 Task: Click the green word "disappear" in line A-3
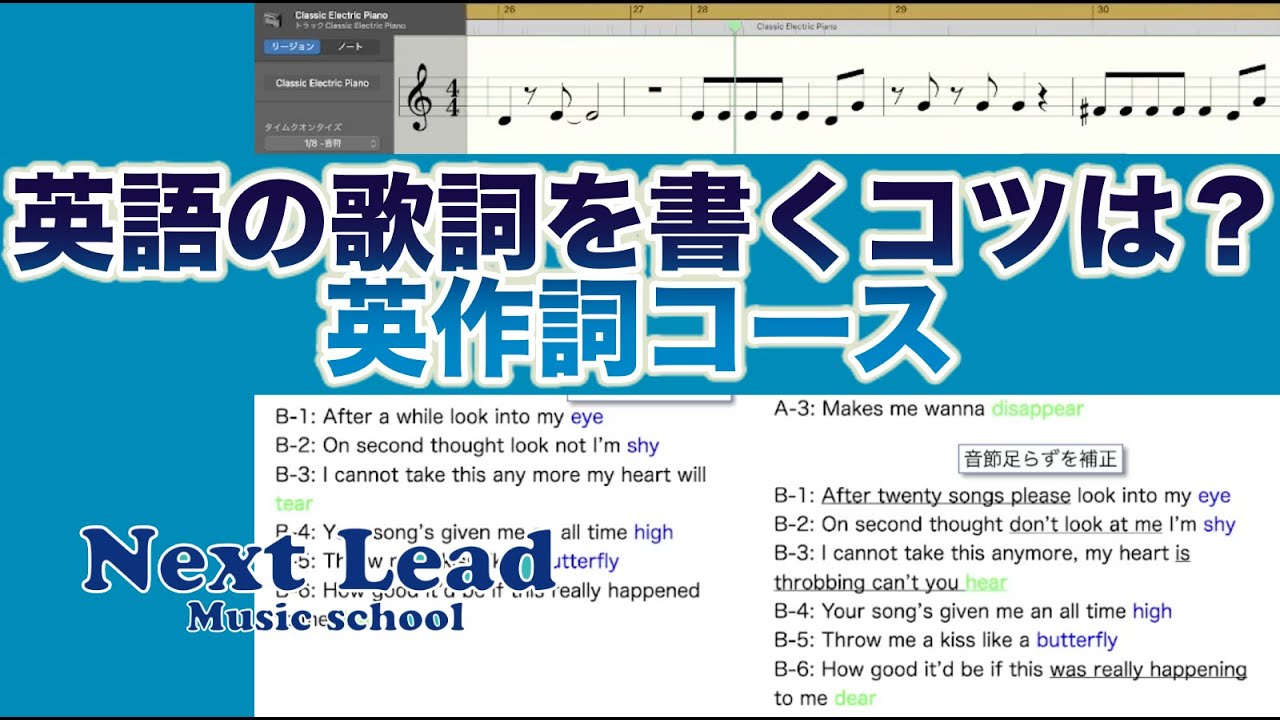pos(1037,409)
